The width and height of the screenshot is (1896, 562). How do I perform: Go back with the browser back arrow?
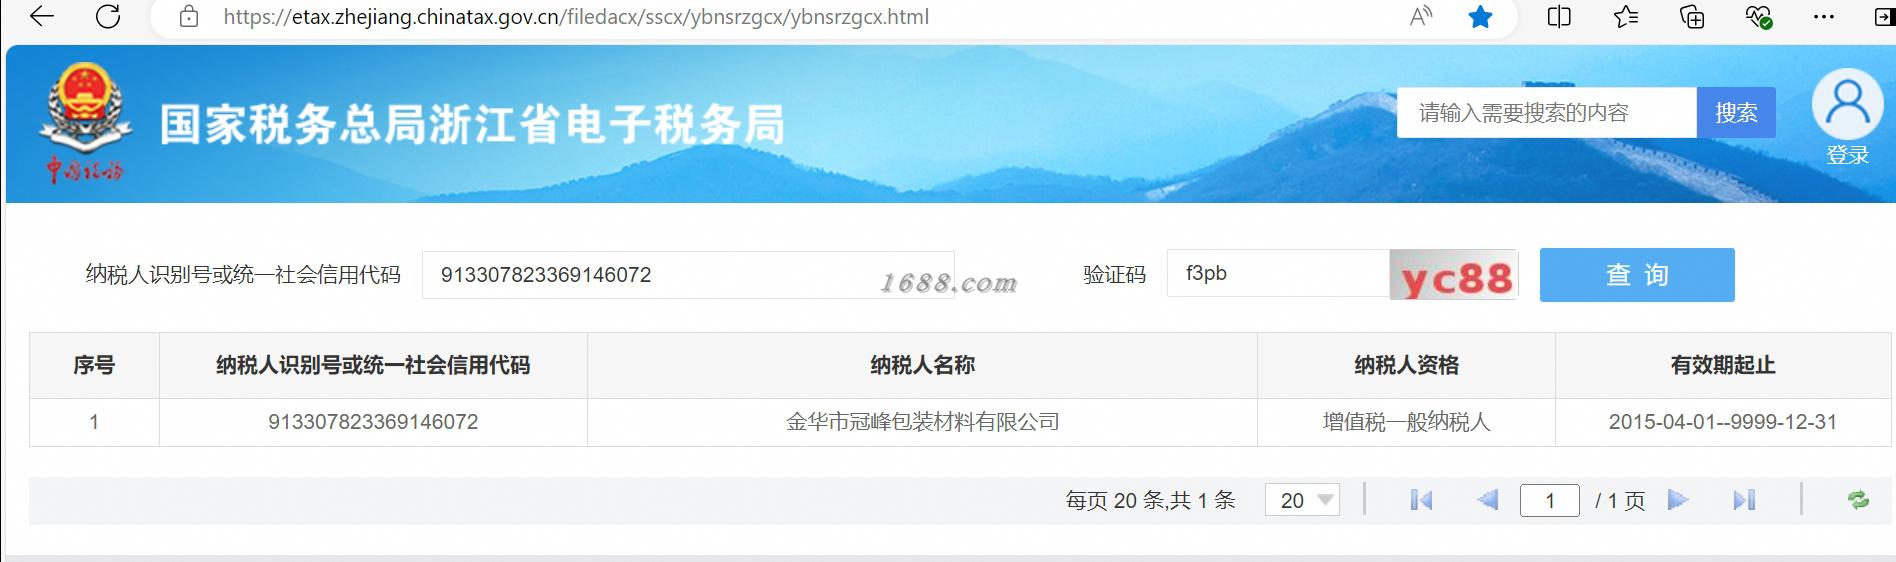[x=42, y=16]
